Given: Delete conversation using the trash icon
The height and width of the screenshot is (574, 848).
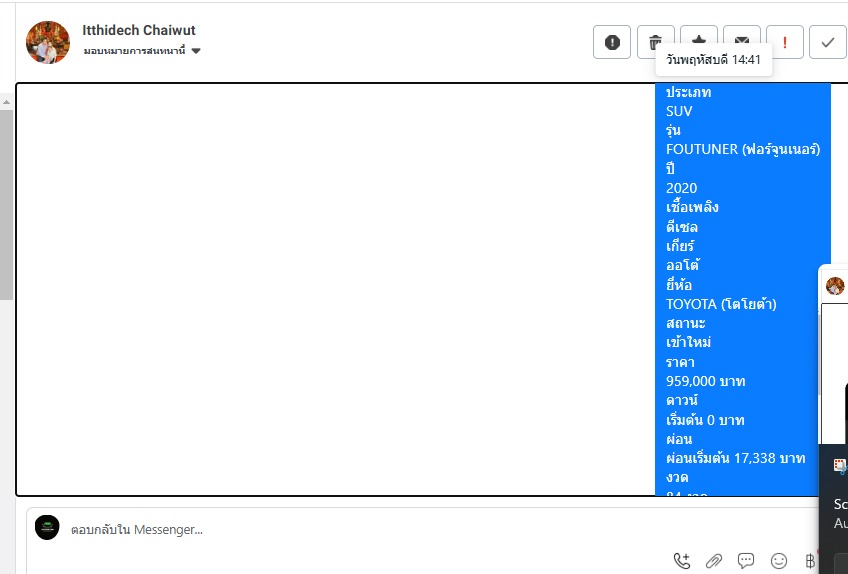Looking at the screenshot, I should pos(655,41).
